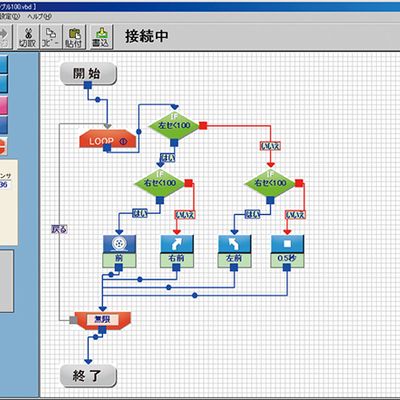This screenshot has width=400, height=400.
Task: Click the 書込 (write to robot) toolbar button
Action: coord(101,37)
